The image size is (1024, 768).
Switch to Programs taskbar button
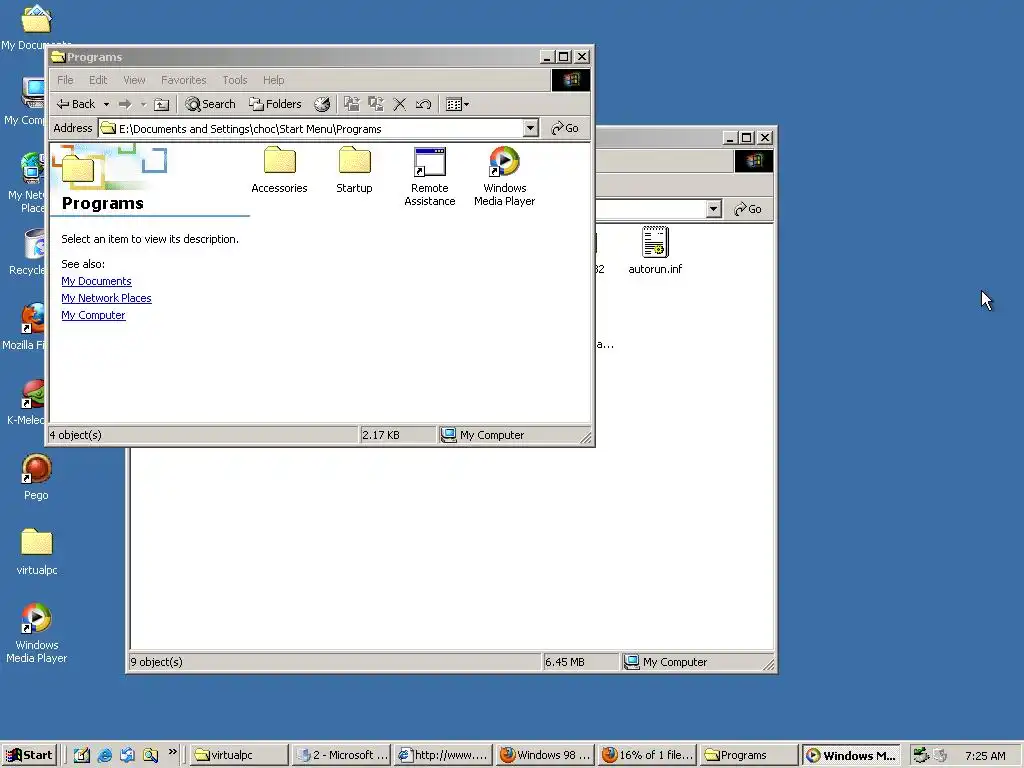tap(748, 755)
